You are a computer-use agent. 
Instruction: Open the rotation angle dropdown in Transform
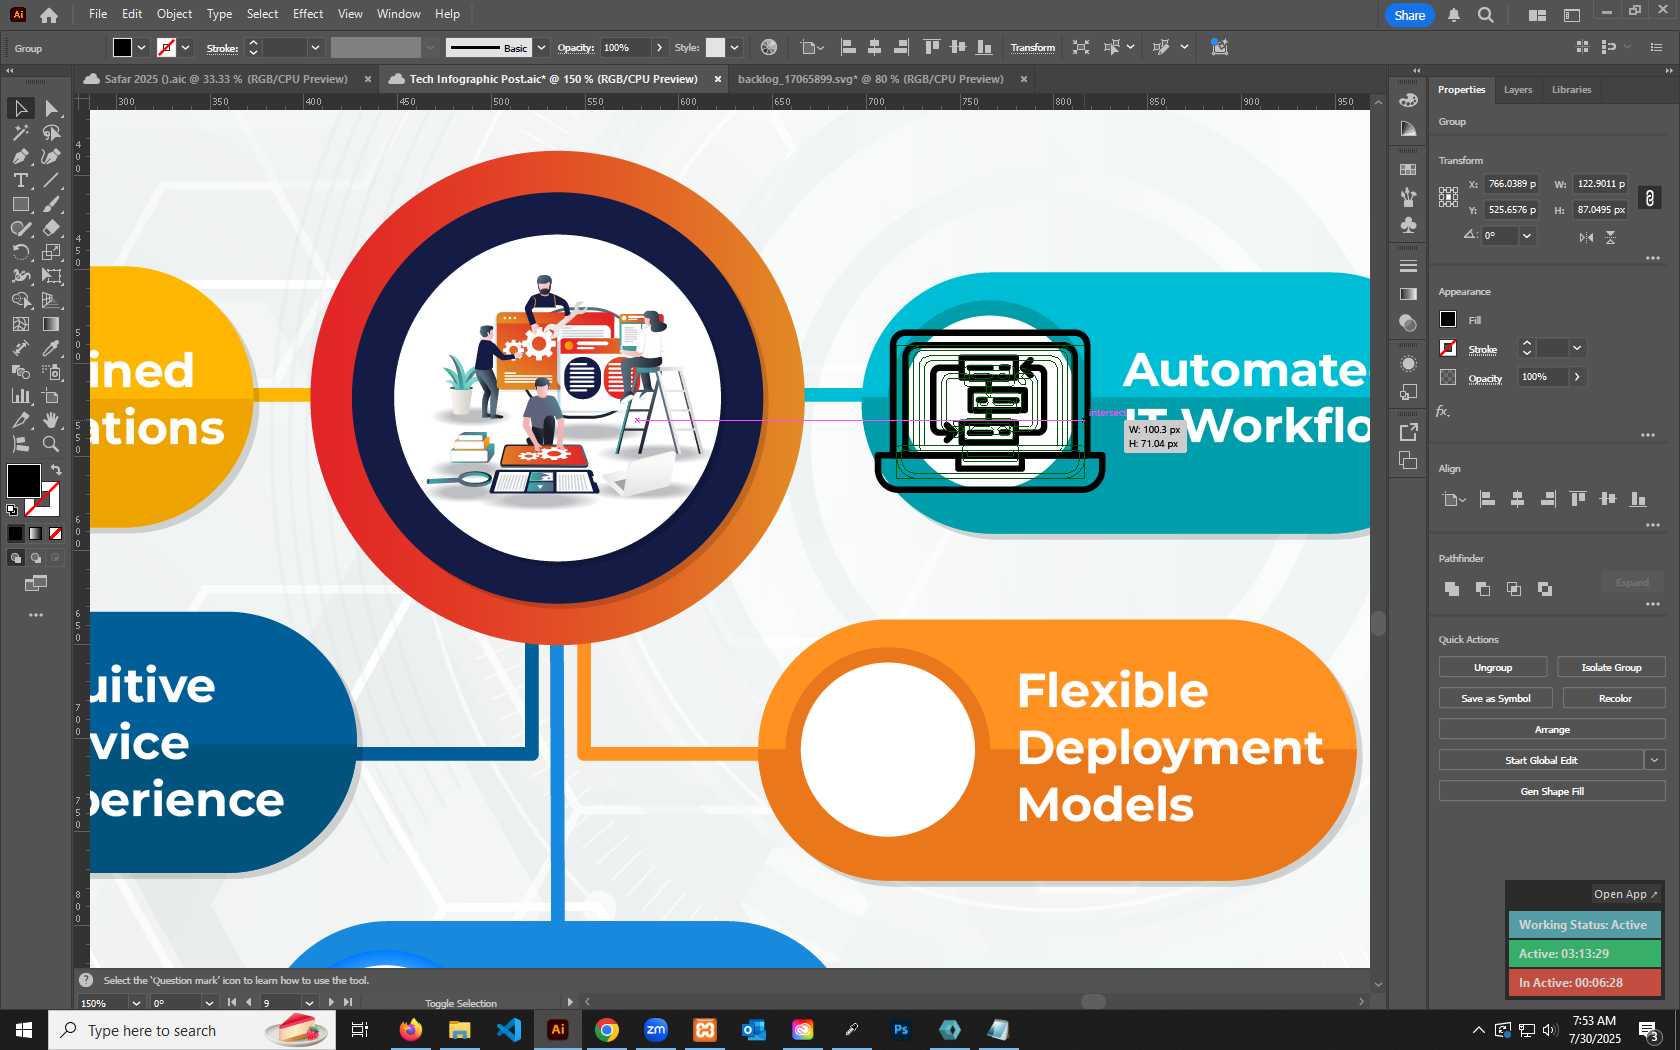[x=1526, y=236]
